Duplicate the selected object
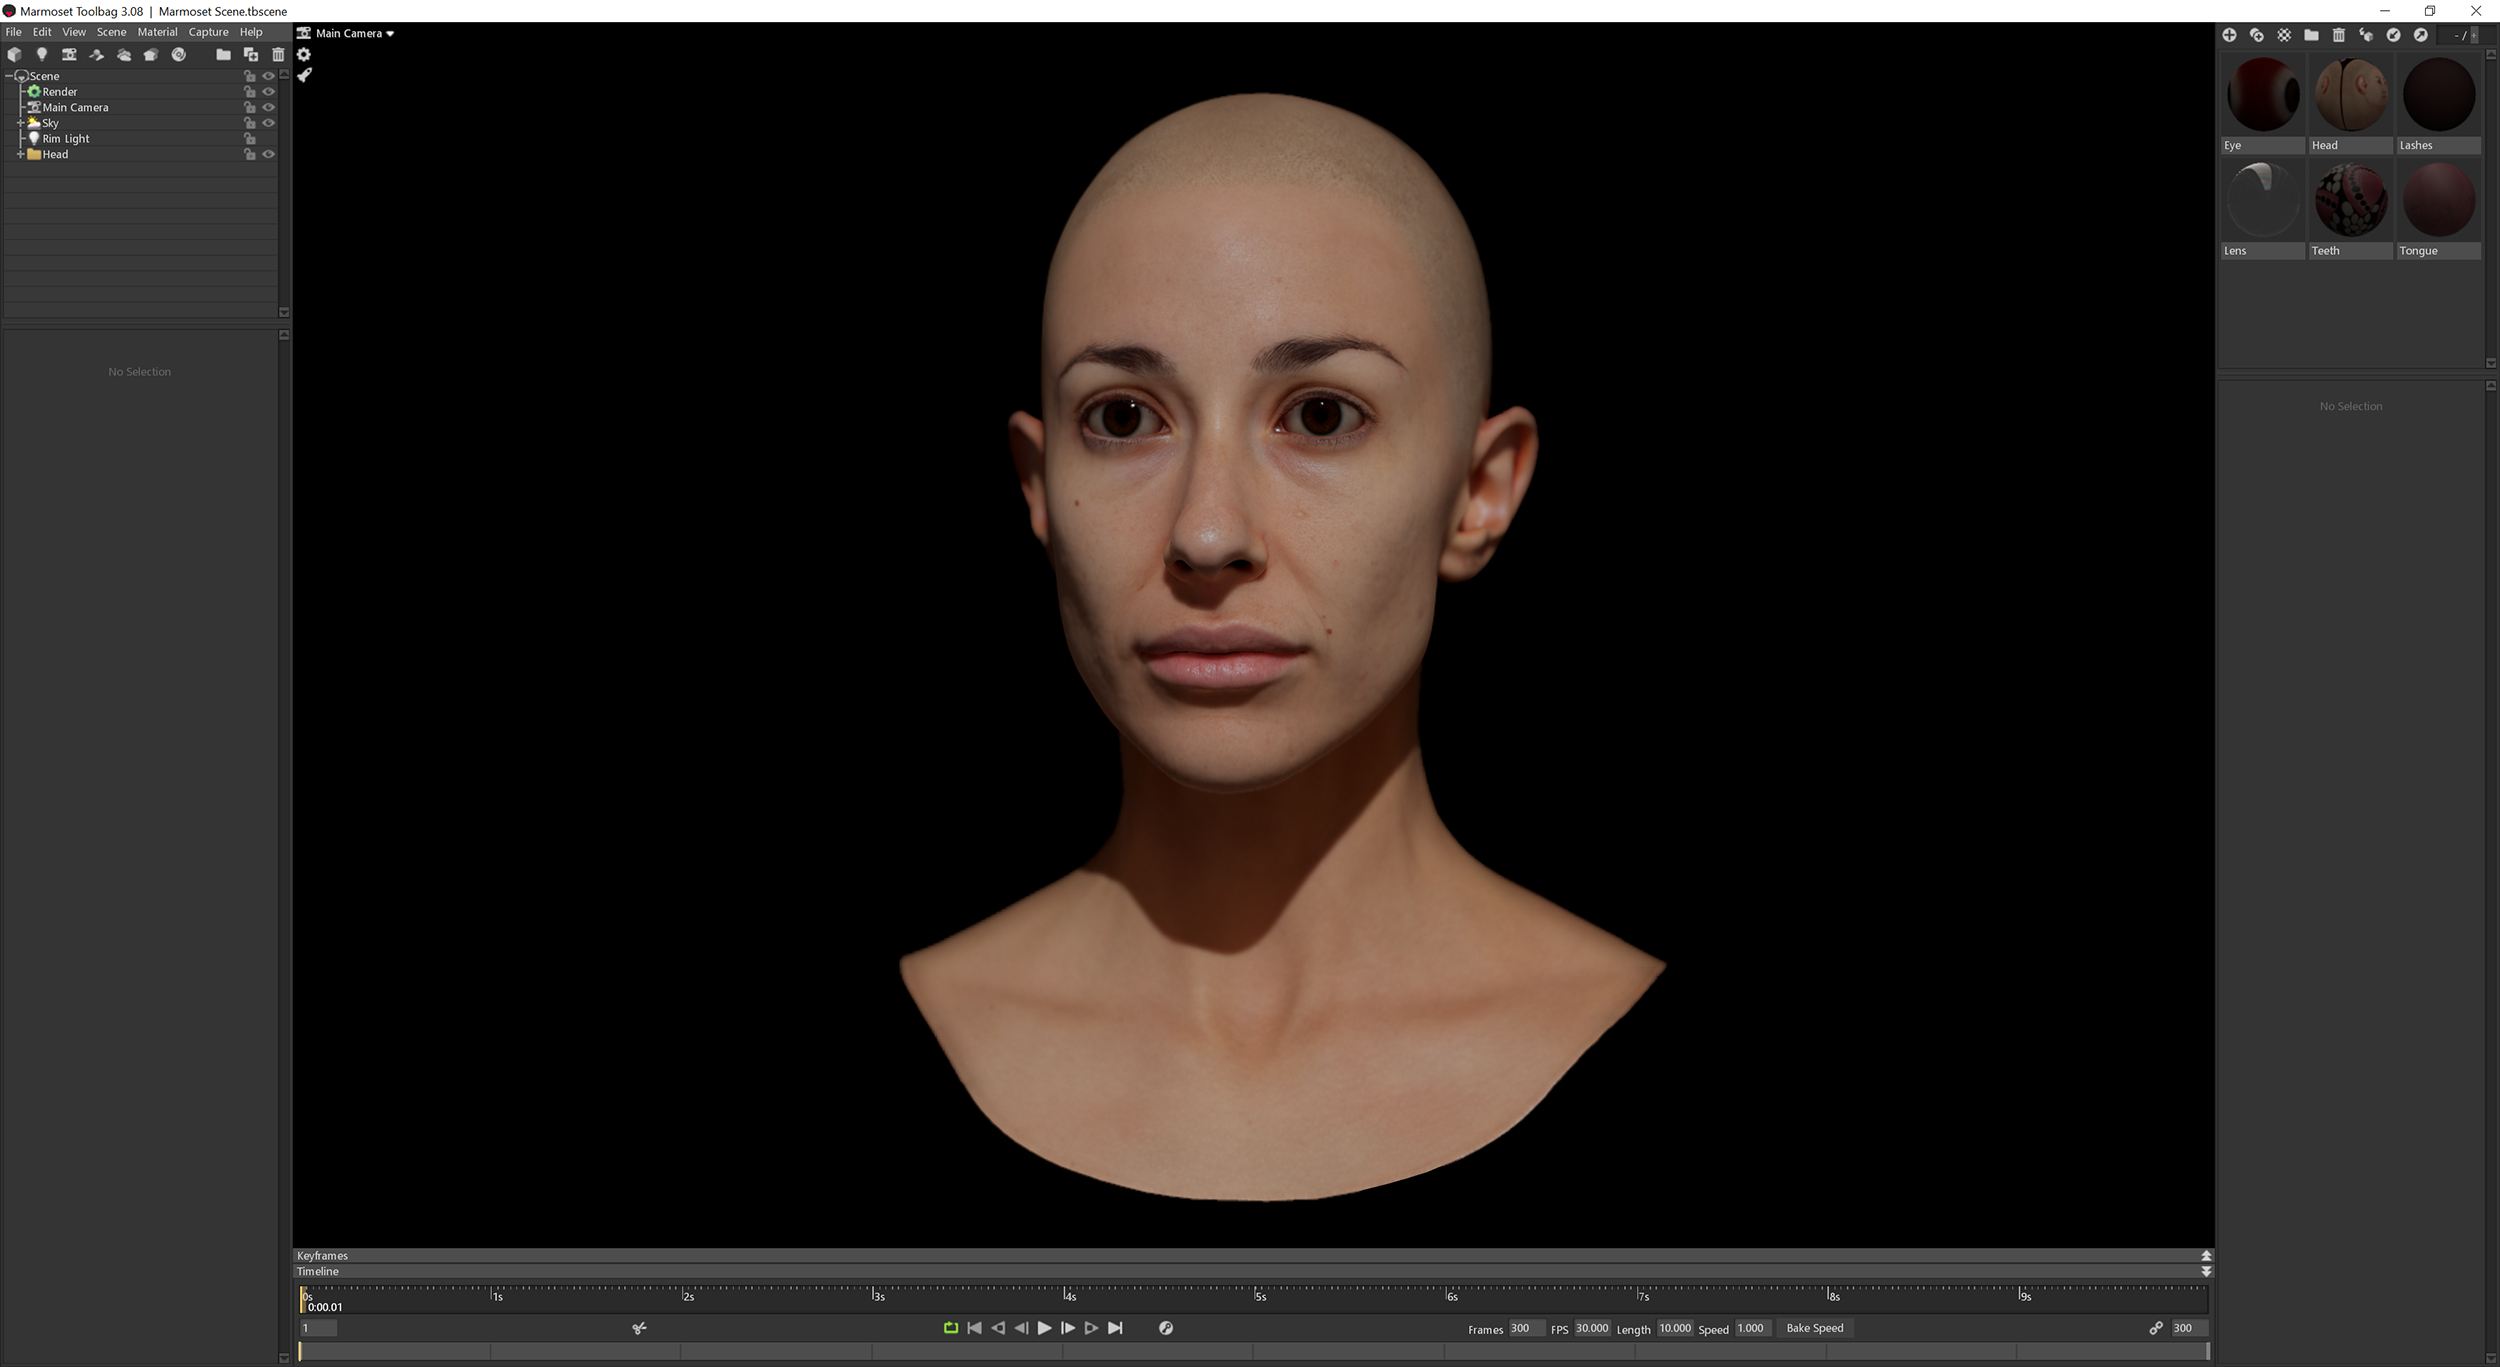The image size is (2500, 1367). point(252,55)
